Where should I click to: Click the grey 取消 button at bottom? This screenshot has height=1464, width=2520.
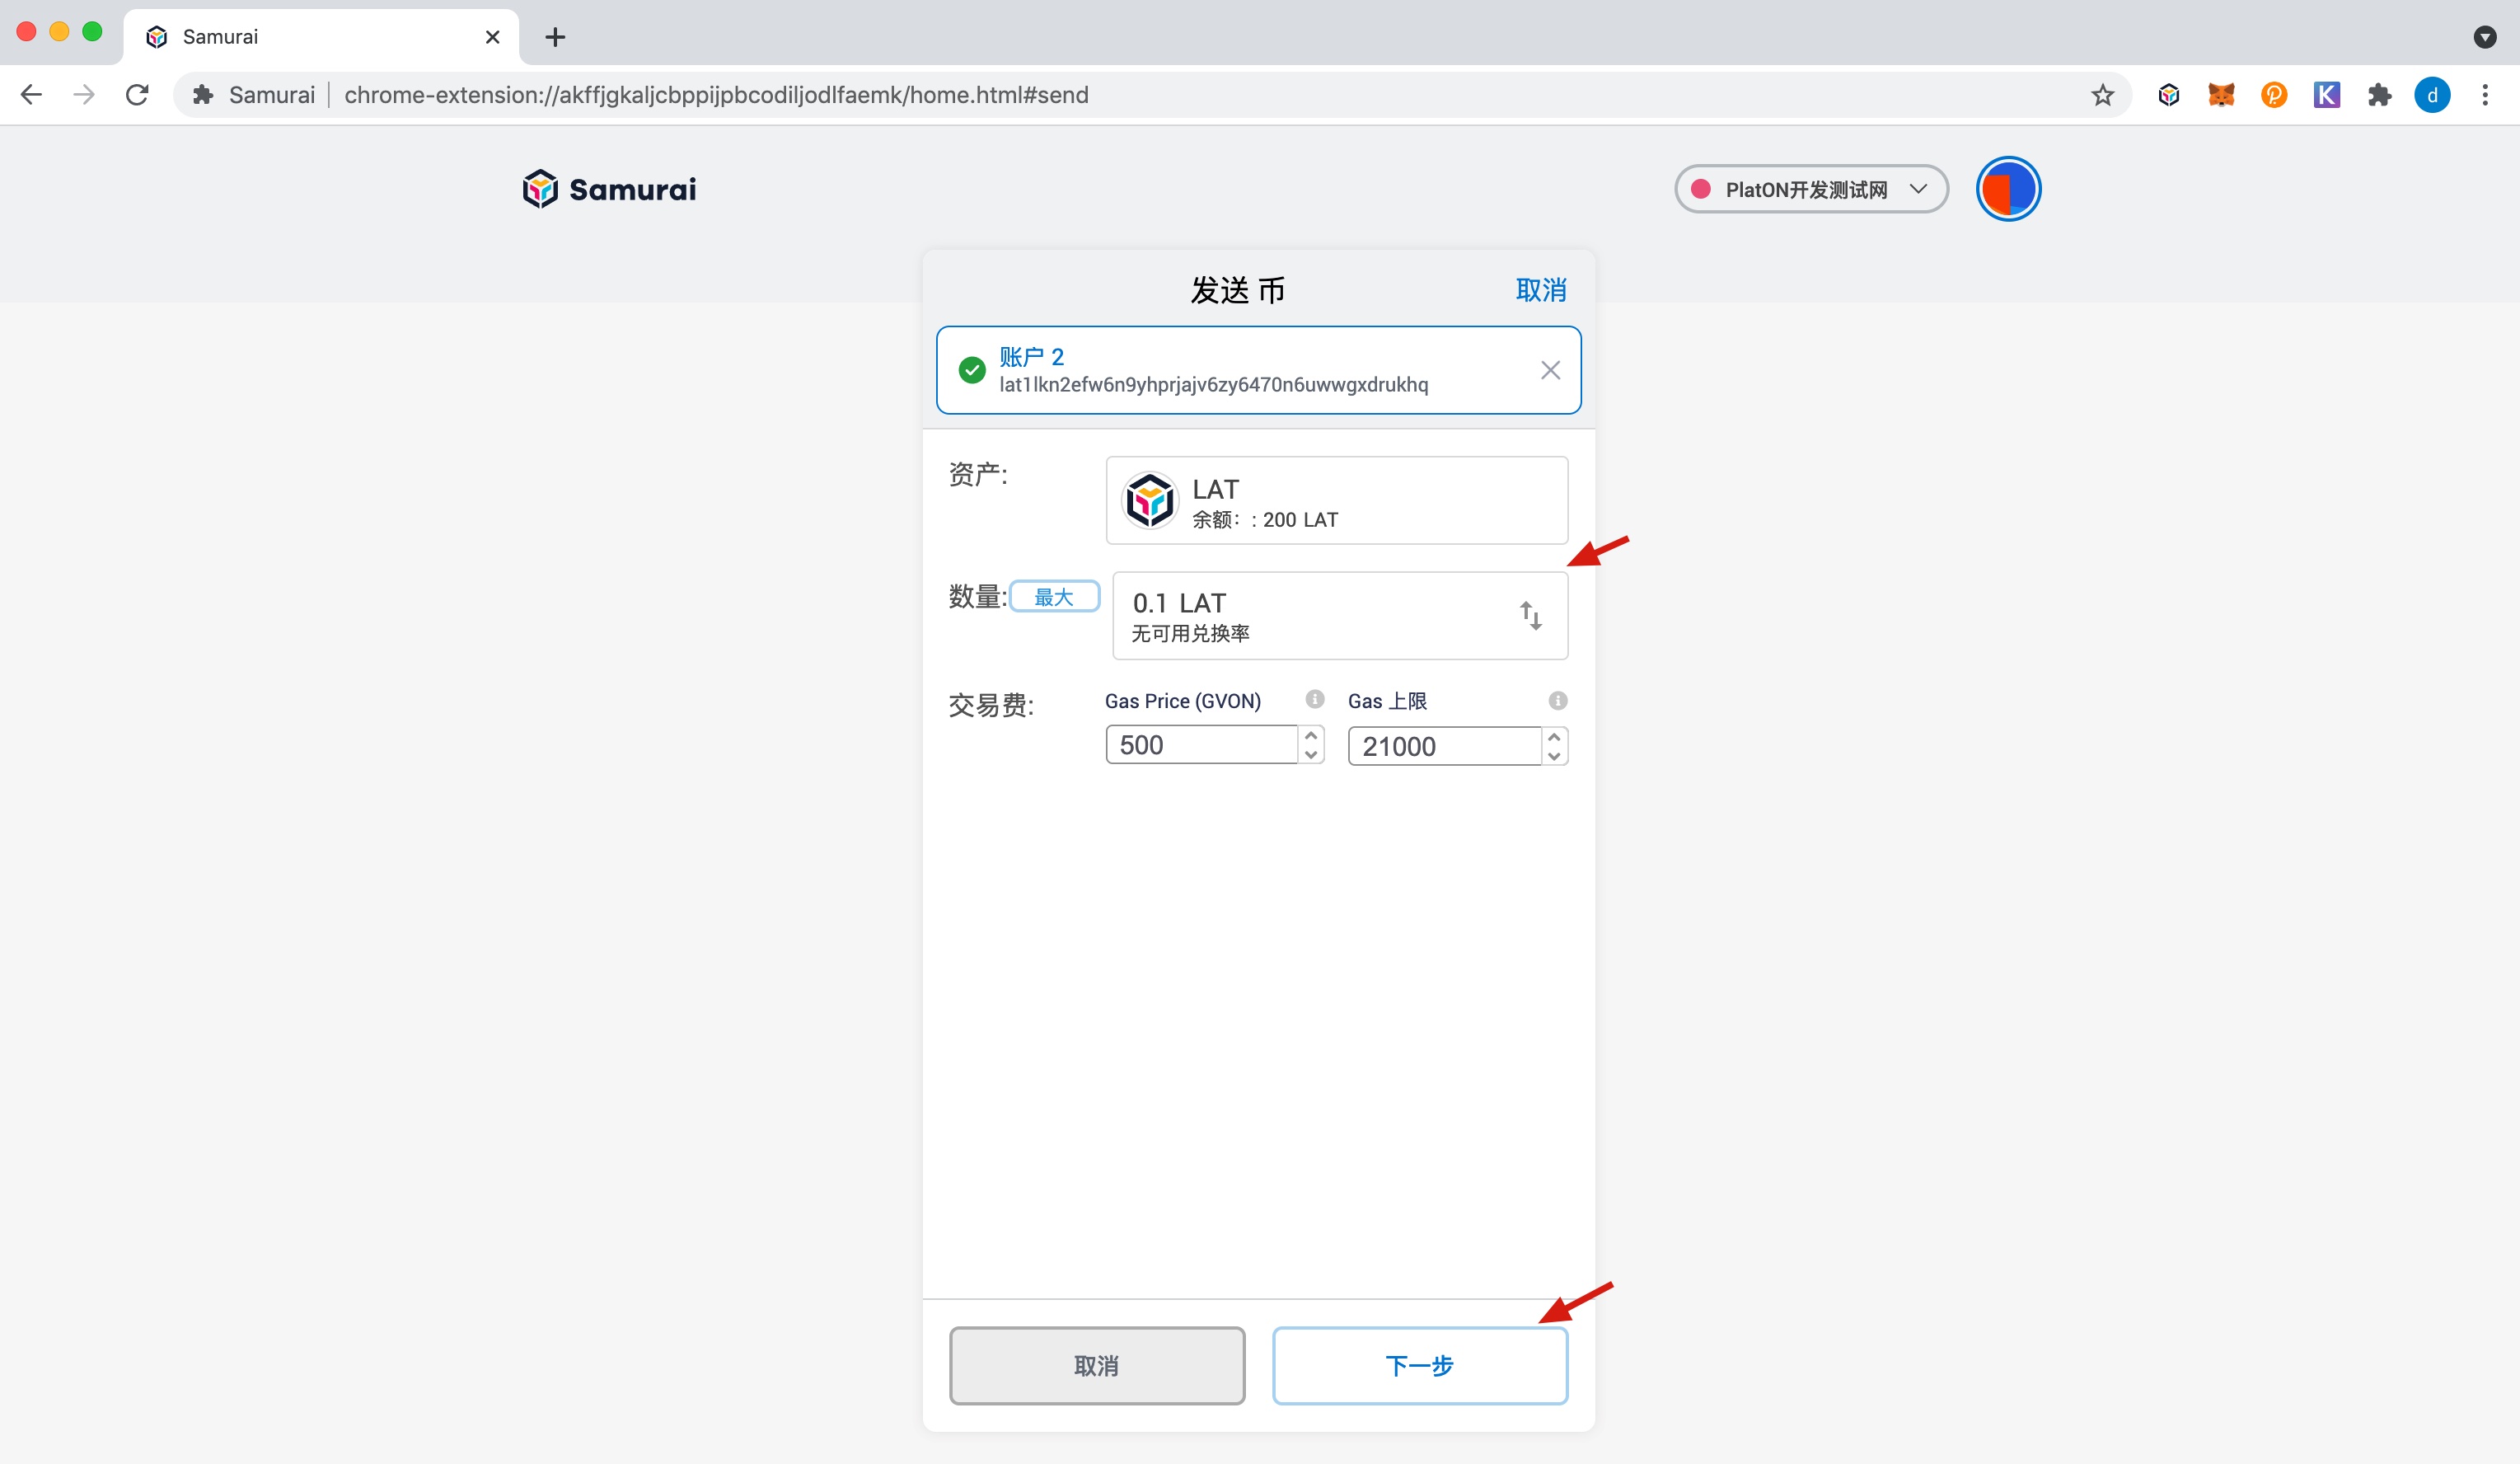(x=1097, y=1365)
